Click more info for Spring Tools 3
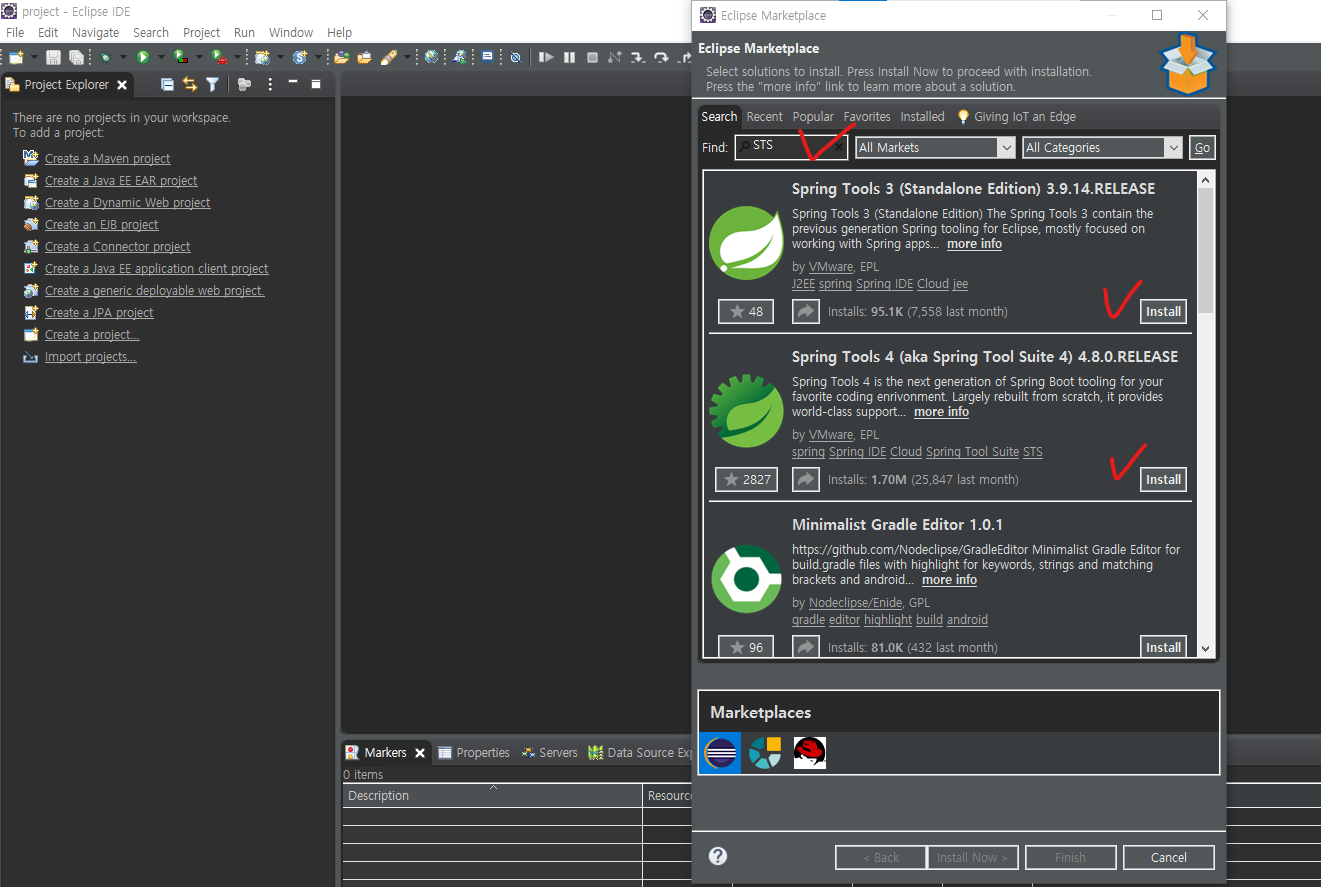The height and width of the screenshot is (887, 1321). [974, 244]
